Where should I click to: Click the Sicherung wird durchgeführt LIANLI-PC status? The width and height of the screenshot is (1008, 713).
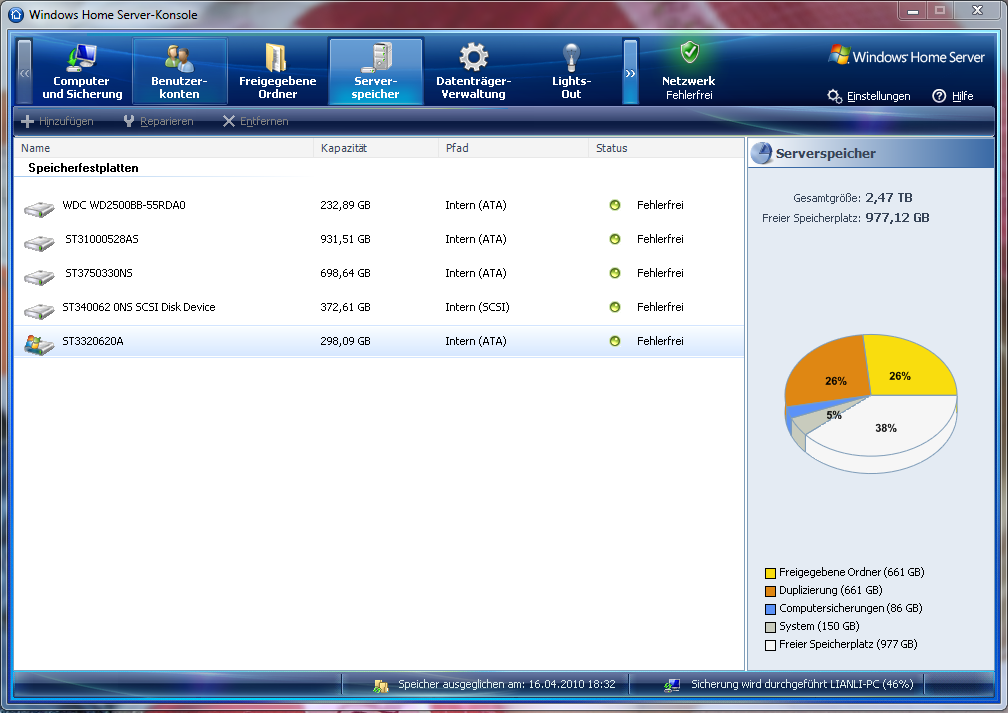(802, 684)
